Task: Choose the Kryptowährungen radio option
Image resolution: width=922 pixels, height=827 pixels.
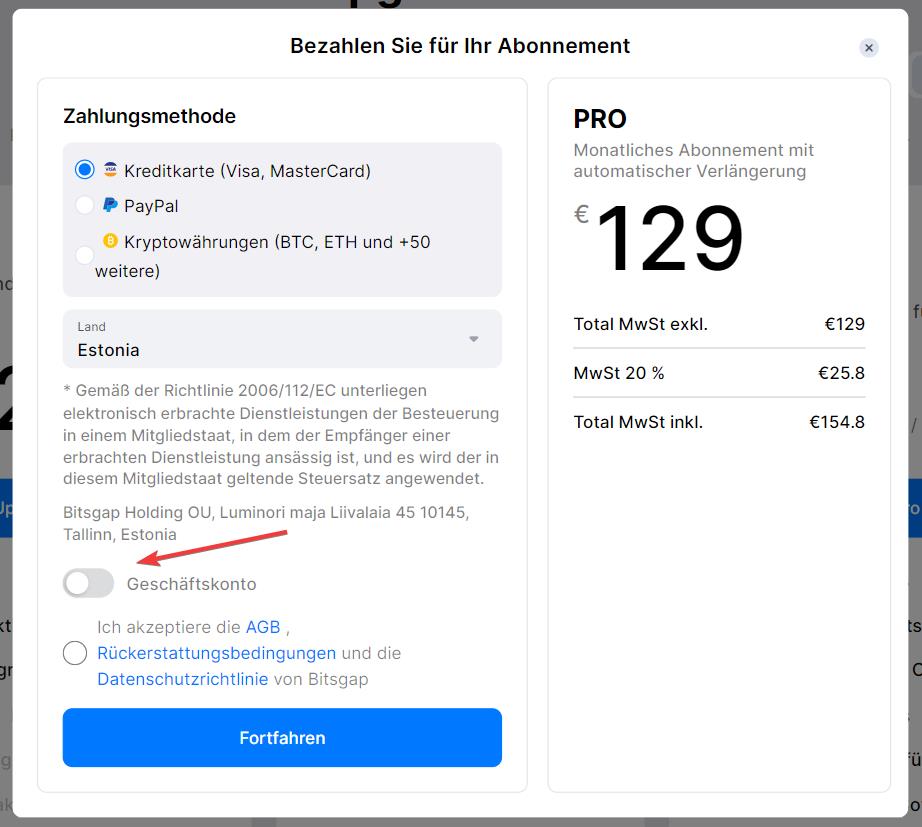Action: pyautogui.click(x=85, y=255)
